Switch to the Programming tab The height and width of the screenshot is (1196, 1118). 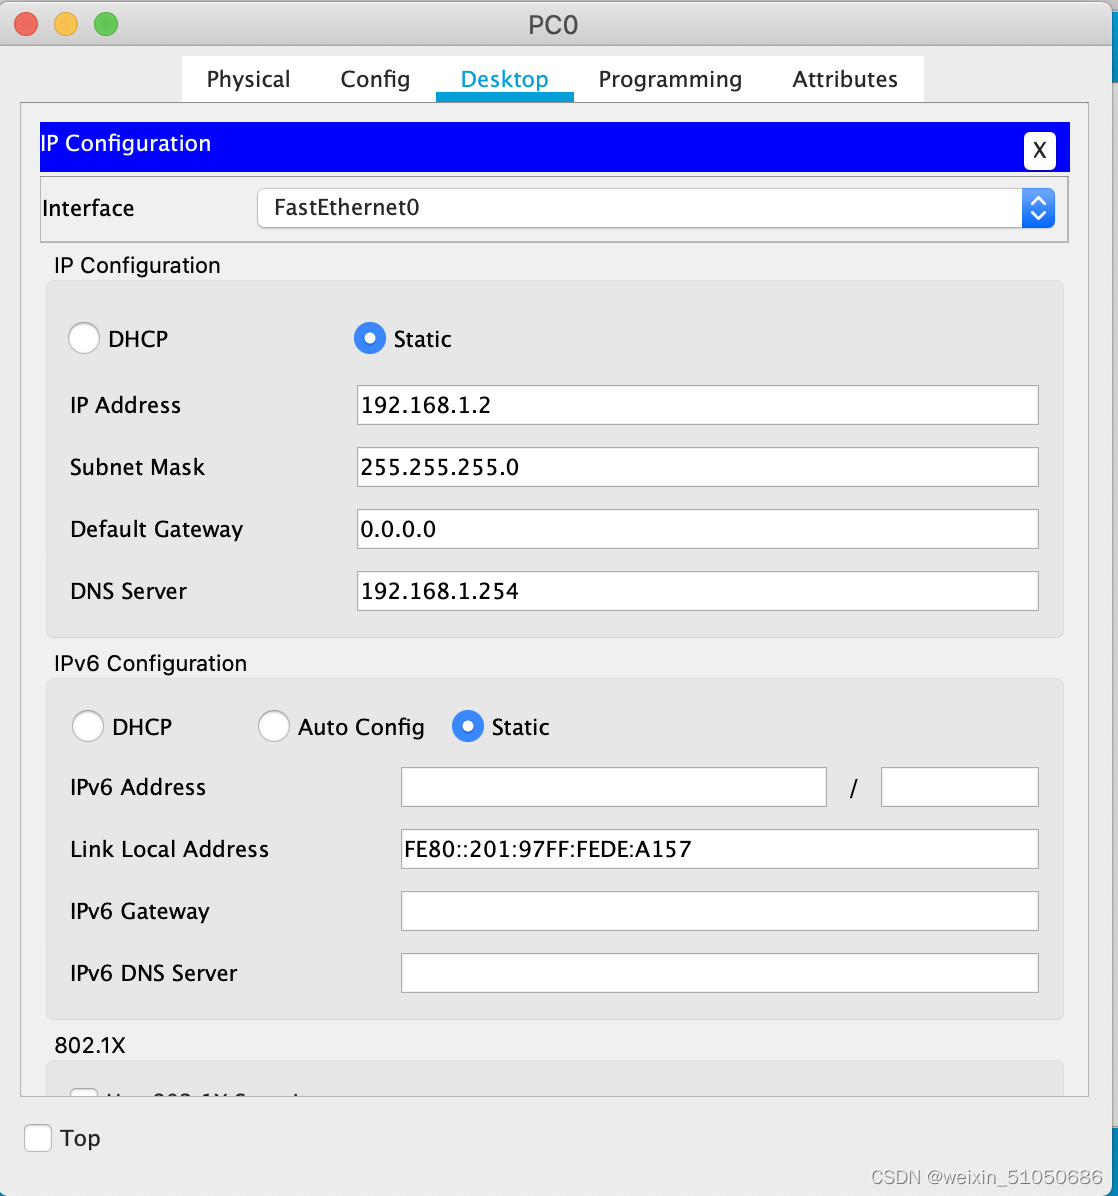[670, 79]
